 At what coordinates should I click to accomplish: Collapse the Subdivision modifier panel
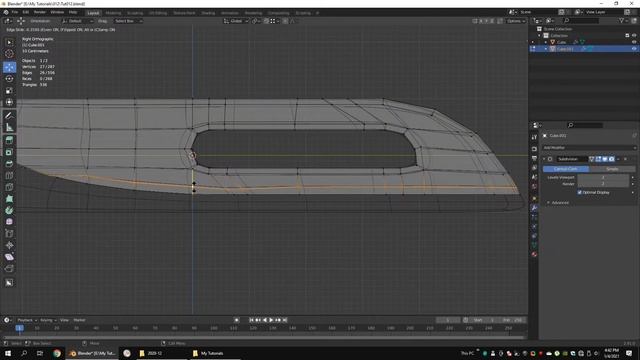[544, 159]
